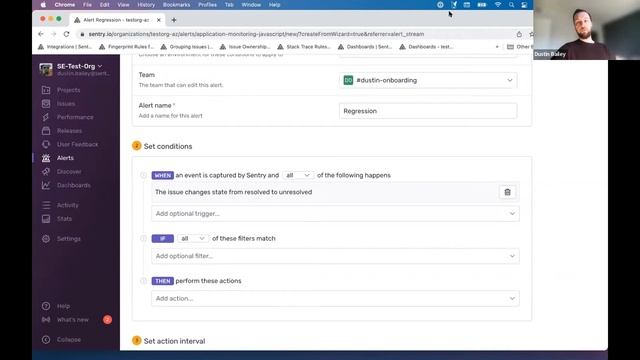Open Chrome View menu
Viewport: 640px width, 360px height.
[x=123, y=5]
